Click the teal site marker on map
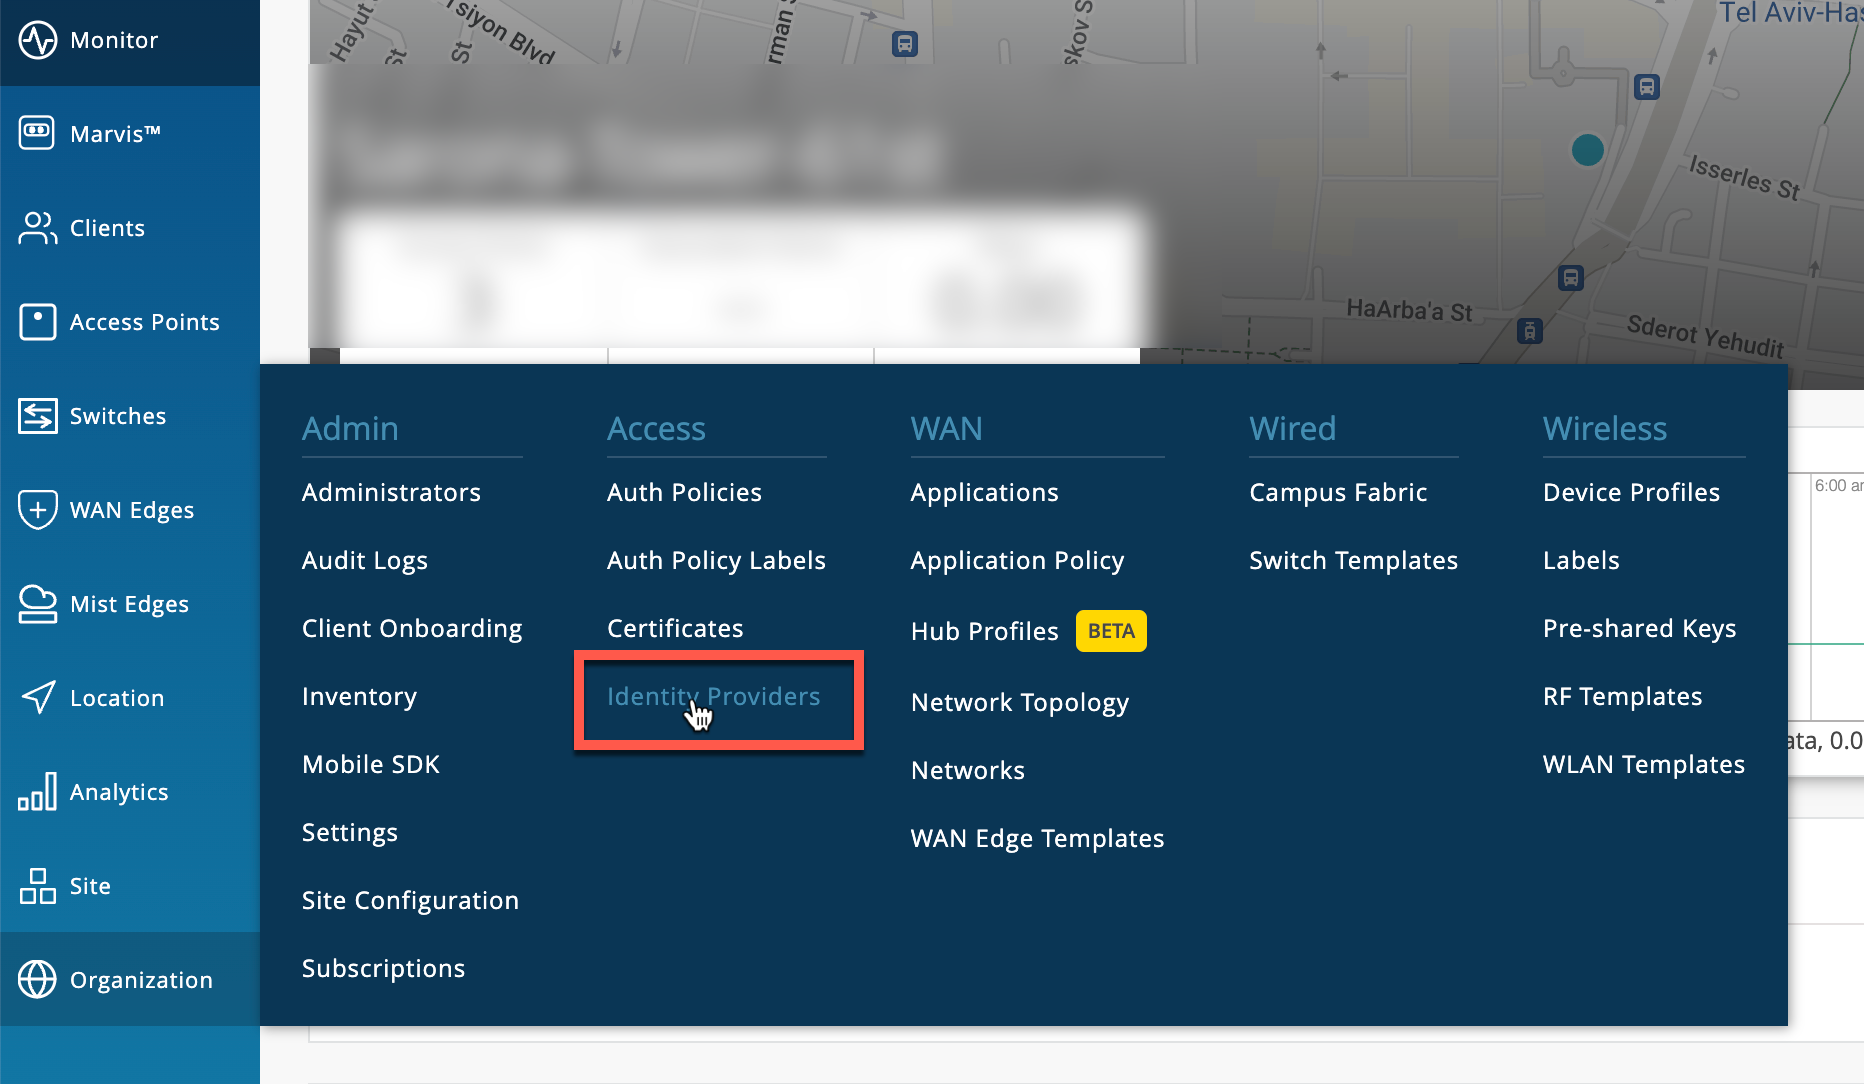Screen dimensions: 1864x1084 pos(1587,150)
